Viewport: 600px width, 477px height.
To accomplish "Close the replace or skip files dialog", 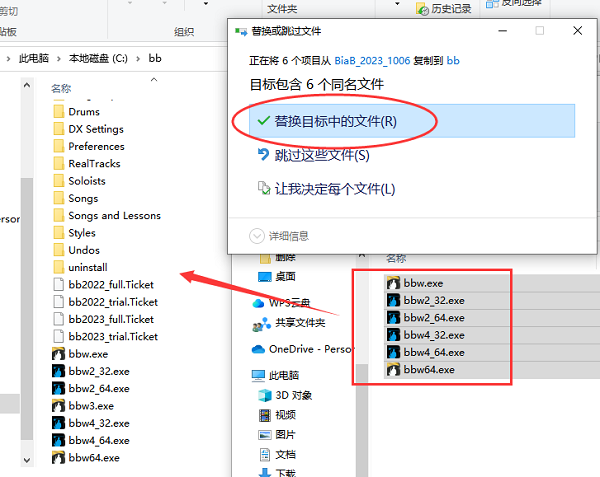I will (x=577, y=31).
